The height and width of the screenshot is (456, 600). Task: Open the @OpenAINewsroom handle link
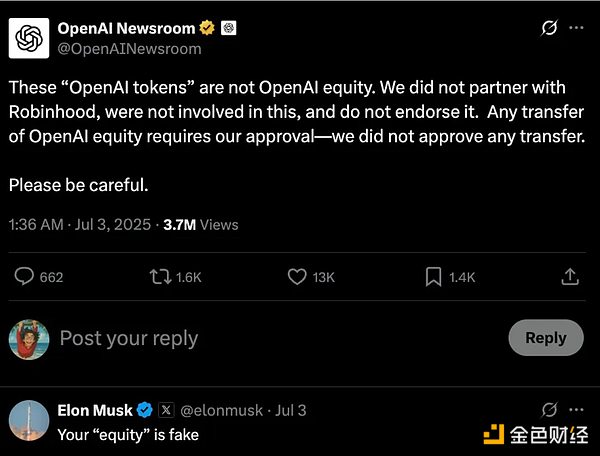(x=129, y=48)
